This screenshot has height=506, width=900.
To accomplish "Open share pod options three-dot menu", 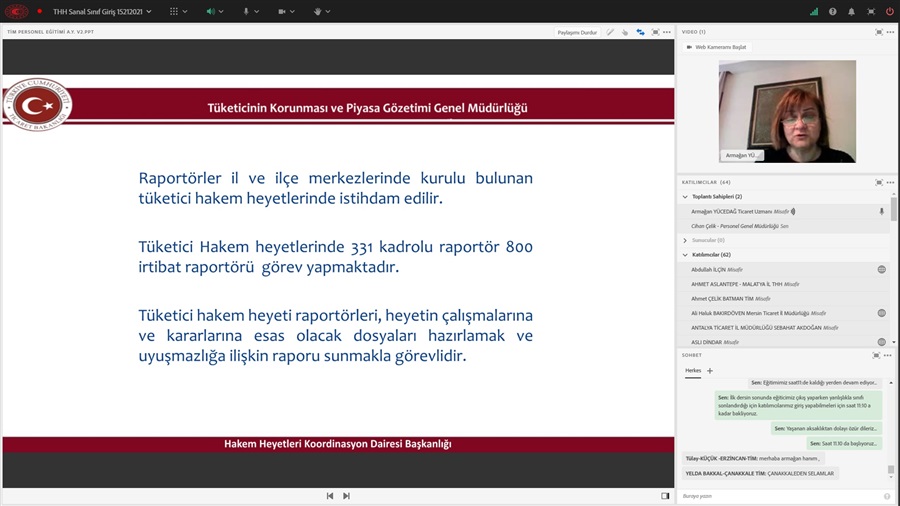I will pos(666,32).
